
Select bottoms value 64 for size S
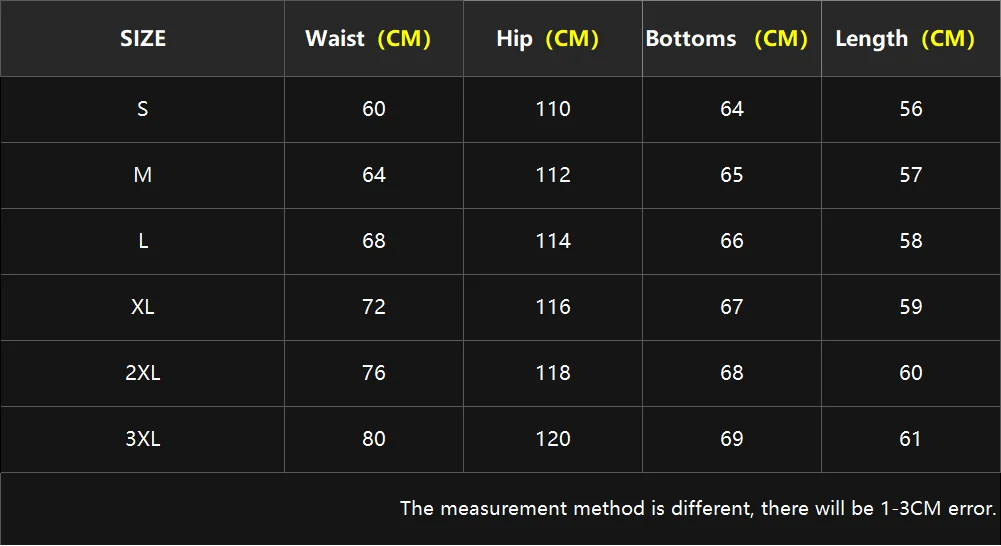(x=732, y=109)
